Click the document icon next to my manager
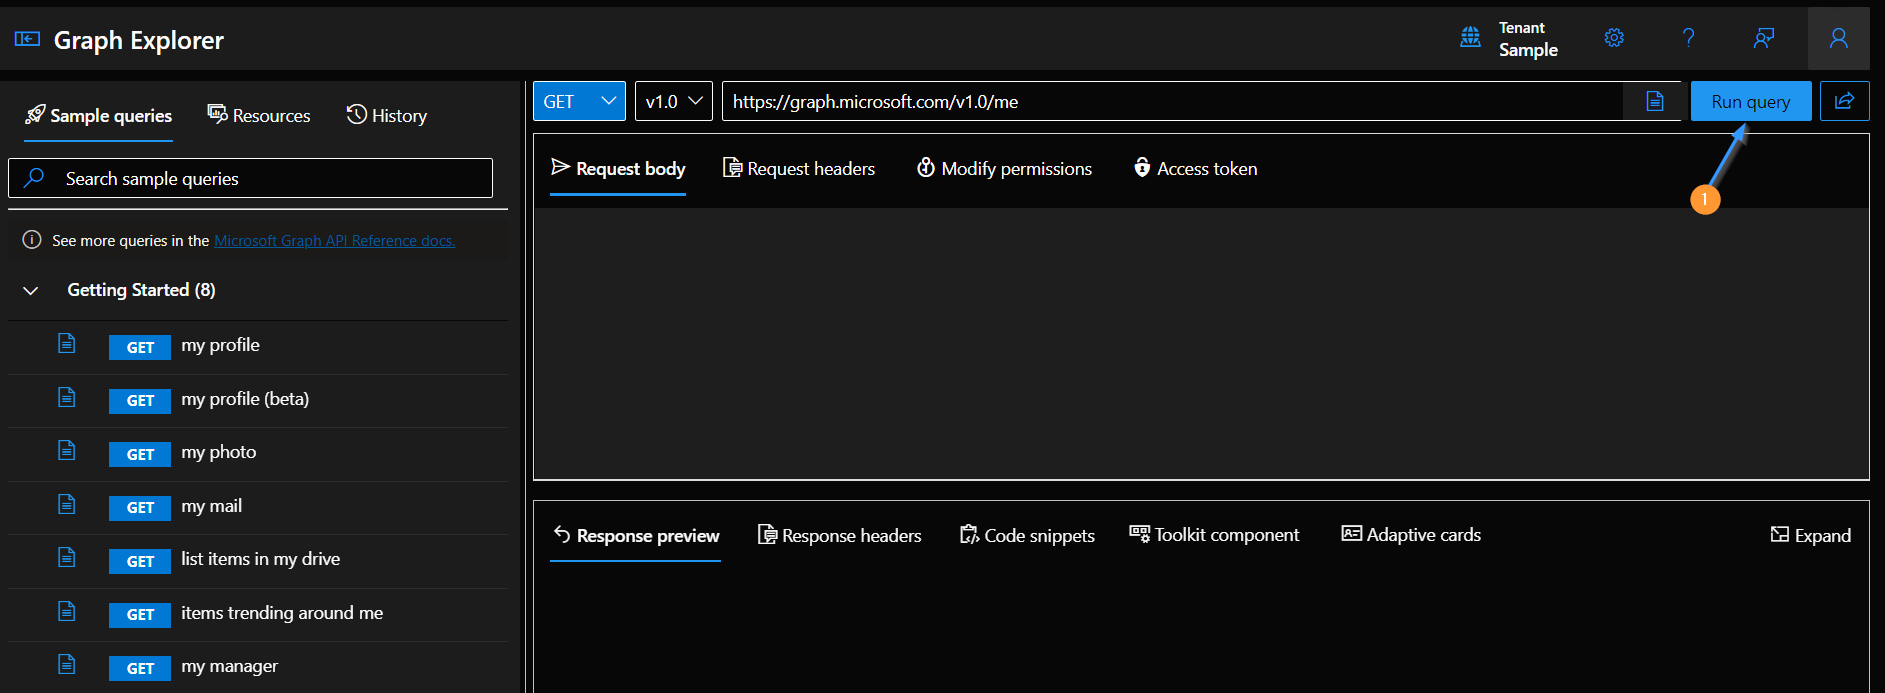The height and width of the screenshot is (693, 1885). [x=67, y=664]
